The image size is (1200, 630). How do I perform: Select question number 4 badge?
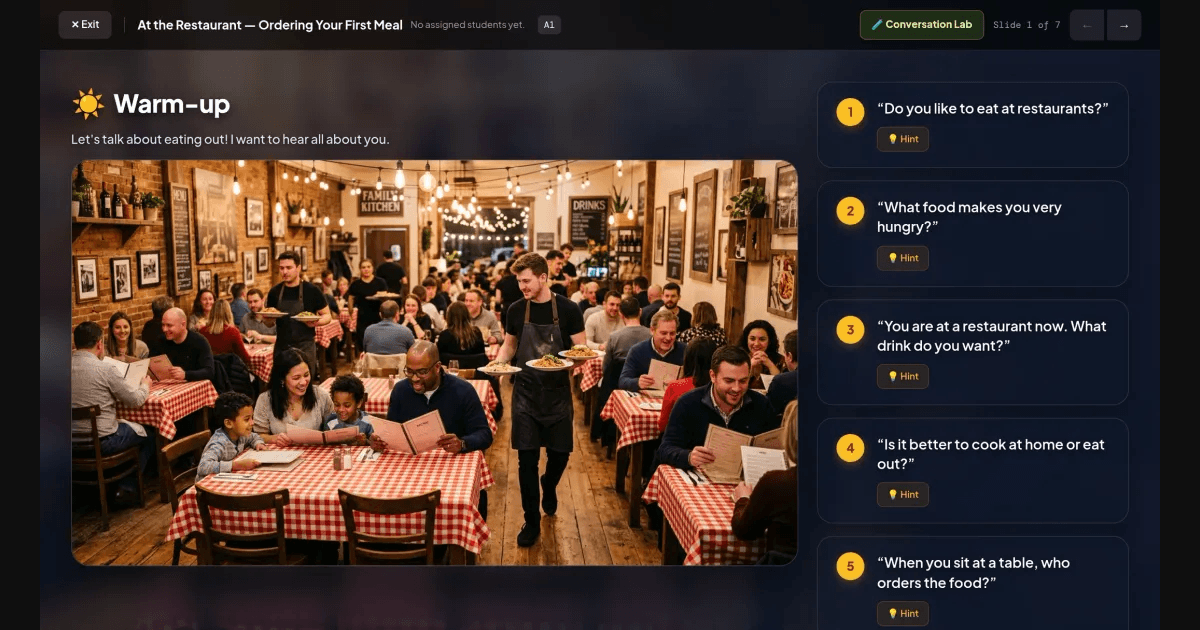[x=850, y=448]
